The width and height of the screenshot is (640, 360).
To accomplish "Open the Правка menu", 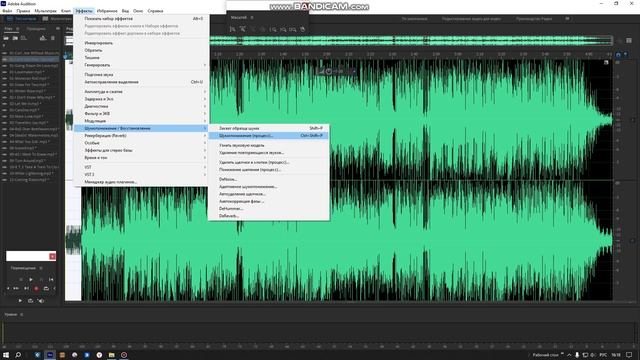I will click(x=23, y=11).
